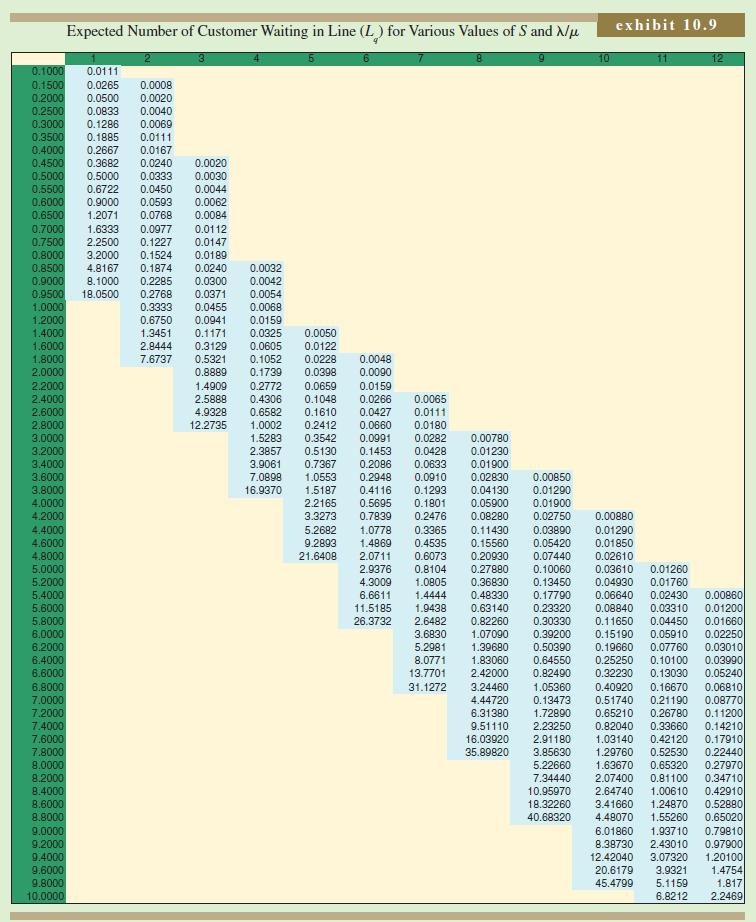Select the row label "5.0000"
756x922 pixels.
(48, 569)
